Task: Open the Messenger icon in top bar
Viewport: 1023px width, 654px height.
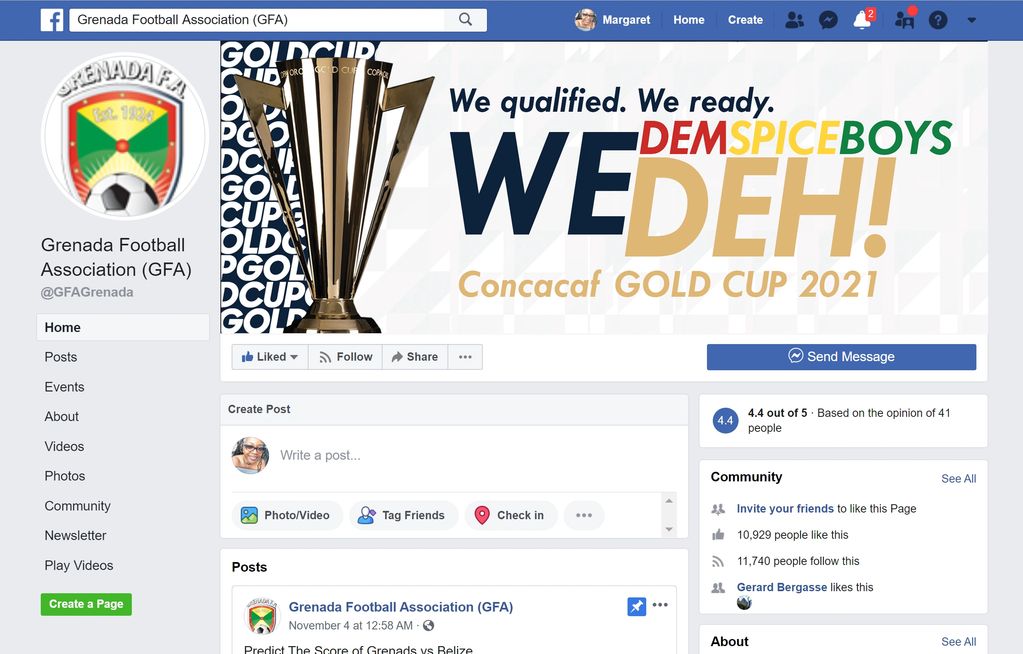Action: (829, 20)
